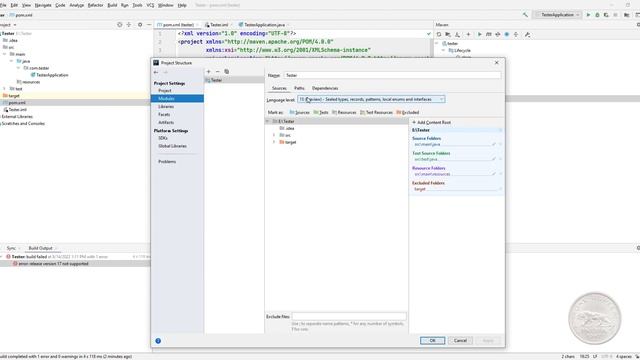Click the Maven run goal play icon
This screenshot has height=360, width=640.
pos(480,35)
